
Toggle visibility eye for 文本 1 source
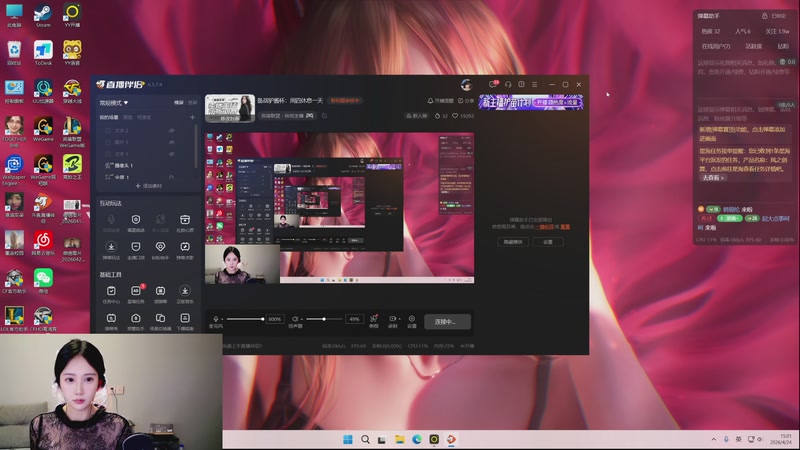[x=172, y=154]
